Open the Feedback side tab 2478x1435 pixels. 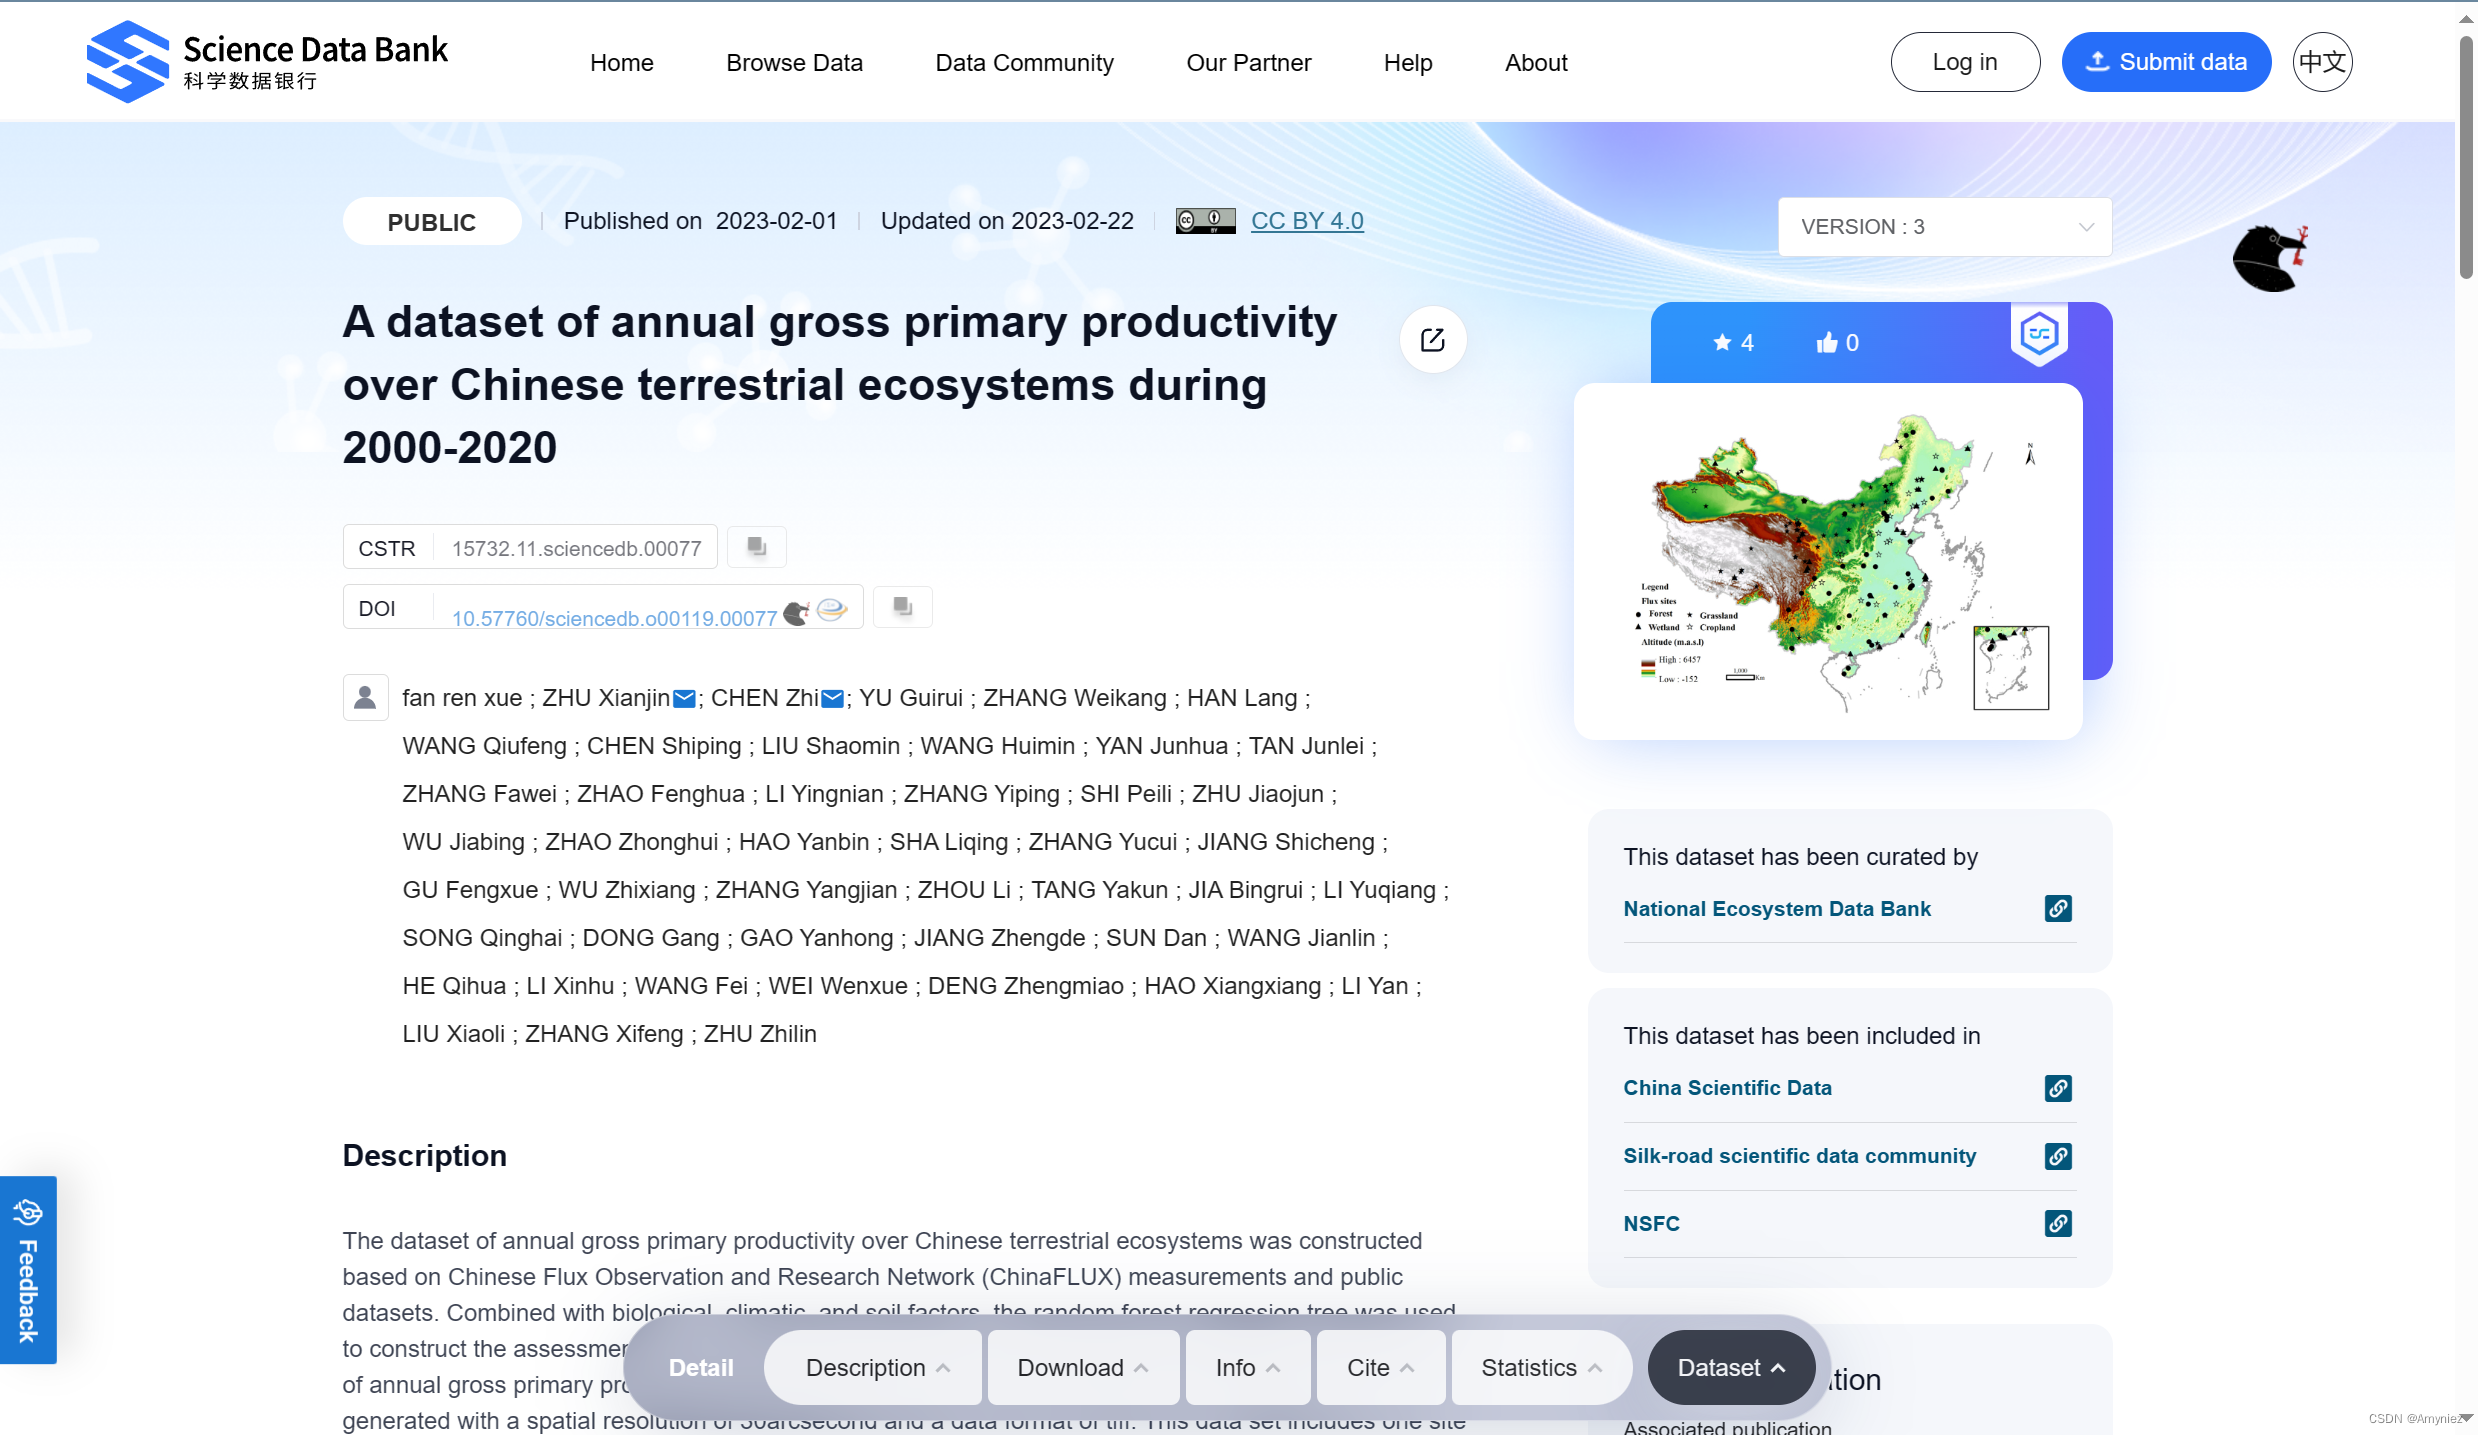[28, 1270]
